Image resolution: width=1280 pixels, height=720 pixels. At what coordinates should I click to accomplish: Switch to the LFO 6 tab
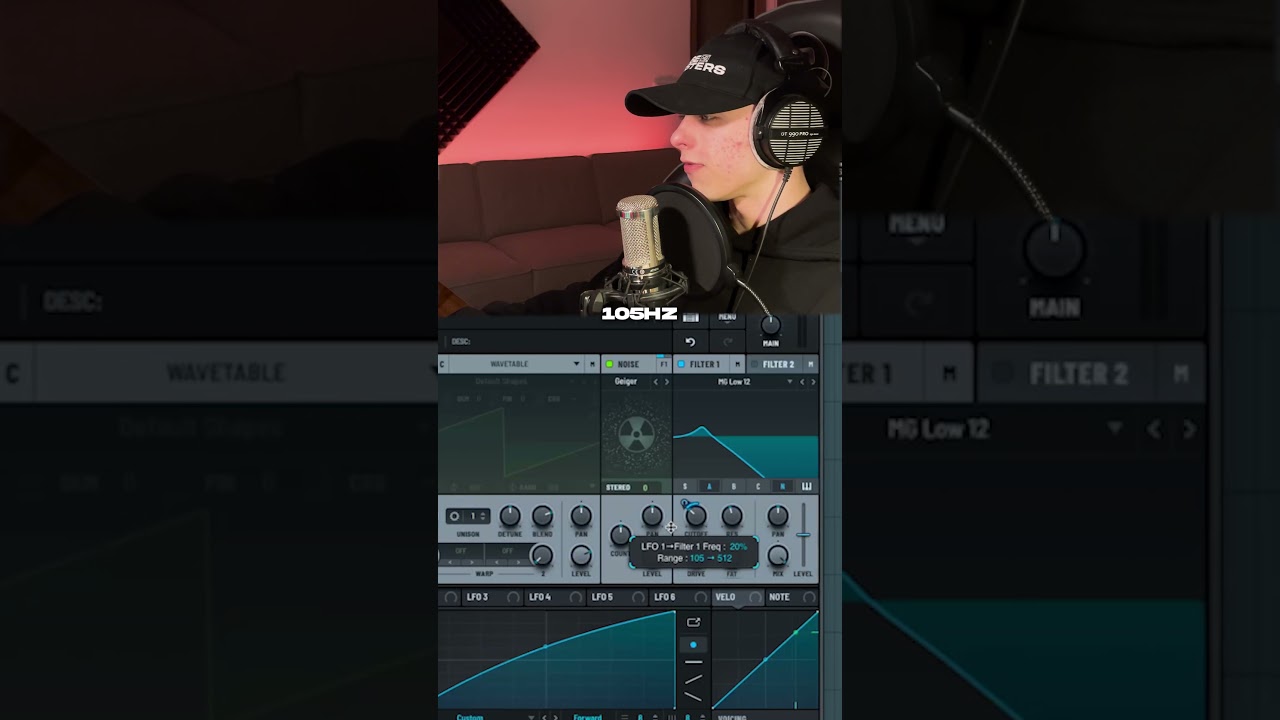click(664, 597)
